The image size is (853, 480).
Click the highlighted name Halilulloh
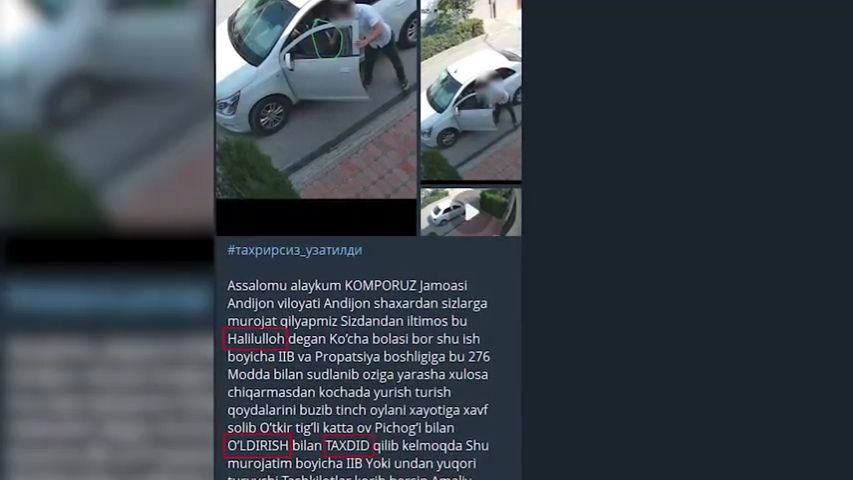pyautogui.click(x=256, y=339)
